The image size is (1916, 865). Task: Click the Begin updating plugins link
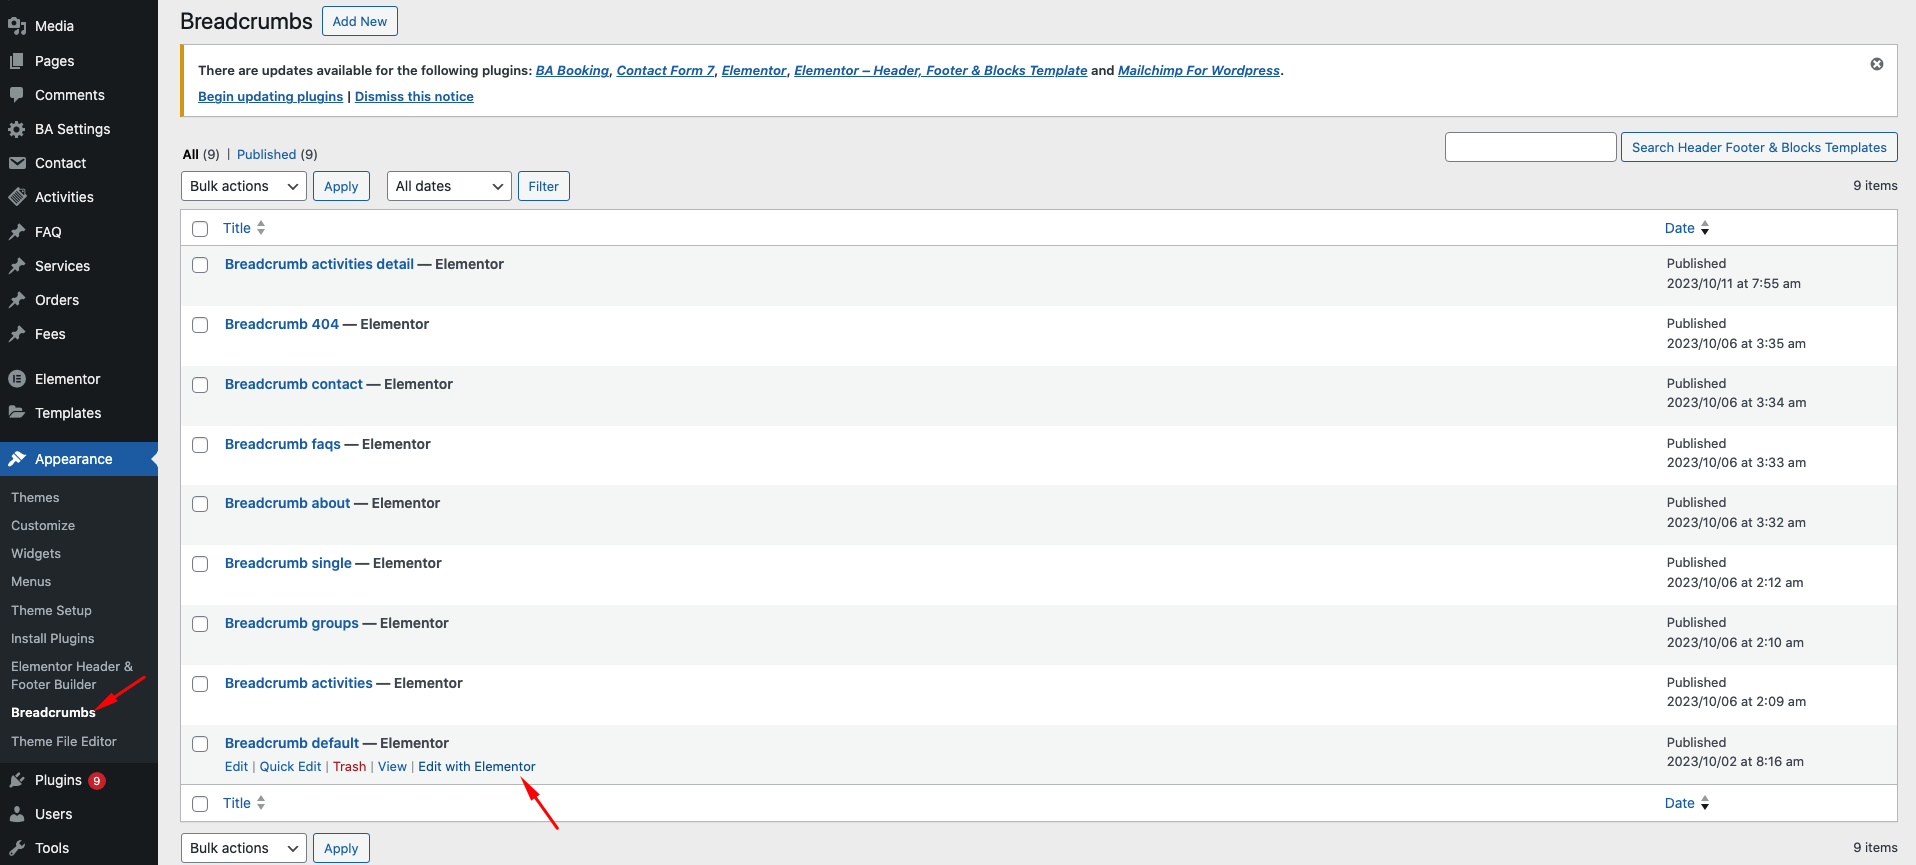coord(270,96)
